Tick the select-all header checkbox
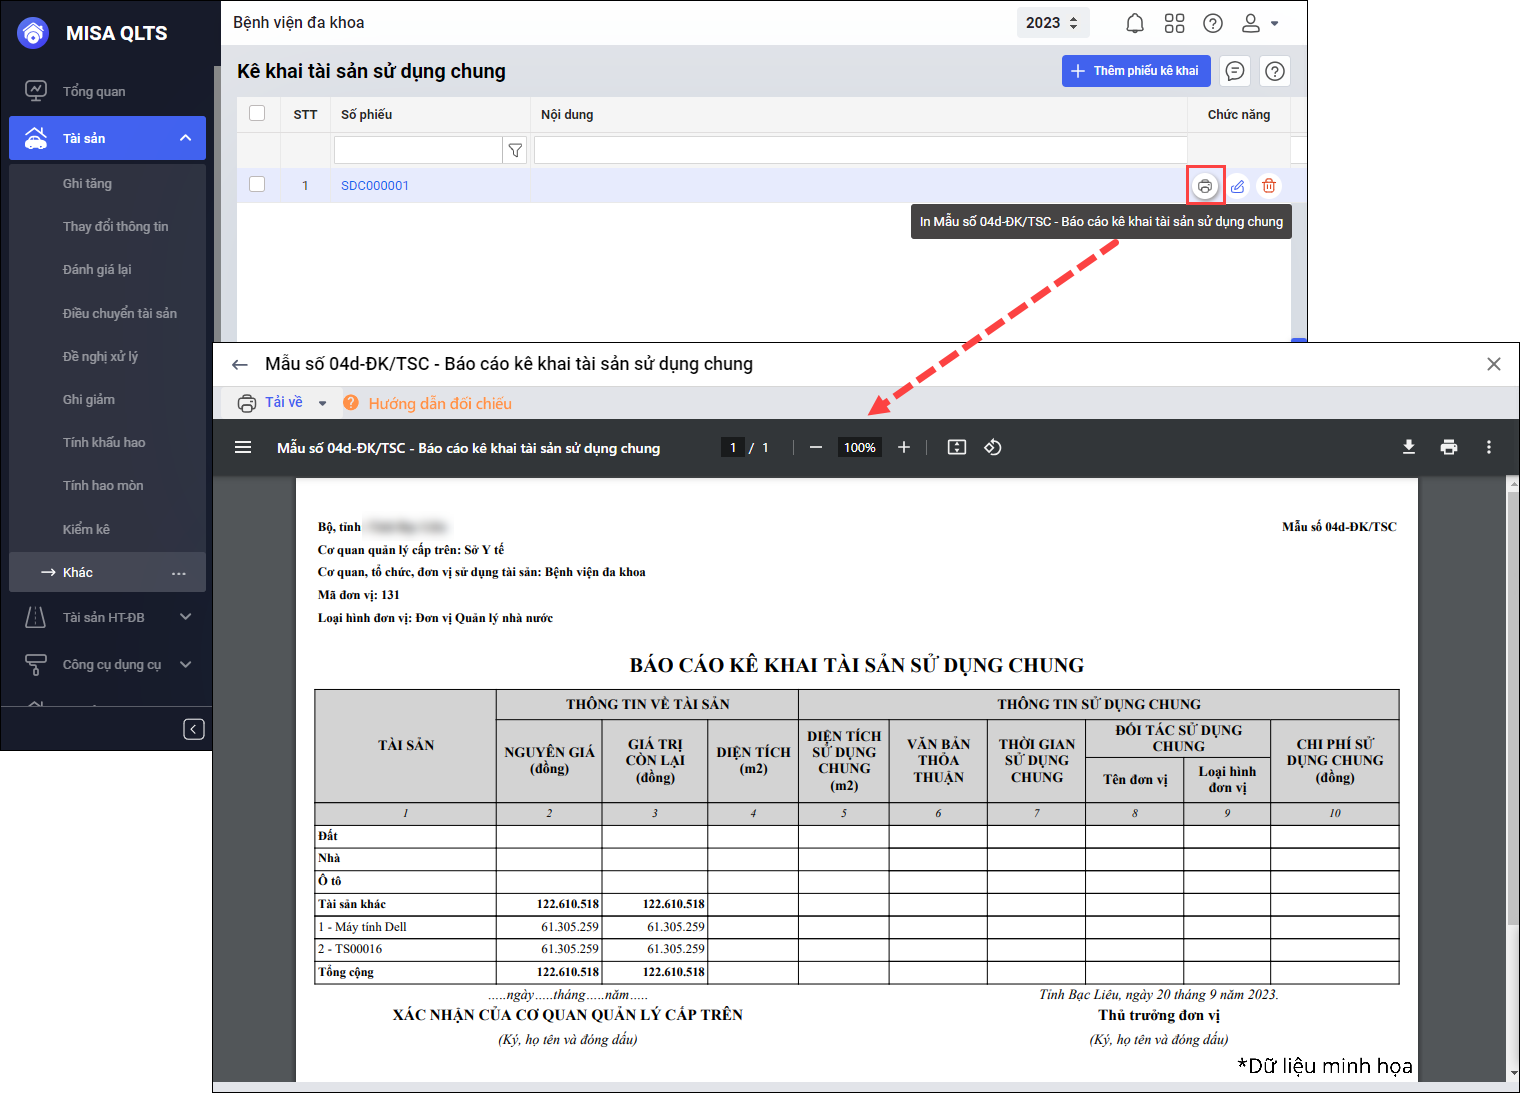1520x1093 pixels. click(257, 114)
